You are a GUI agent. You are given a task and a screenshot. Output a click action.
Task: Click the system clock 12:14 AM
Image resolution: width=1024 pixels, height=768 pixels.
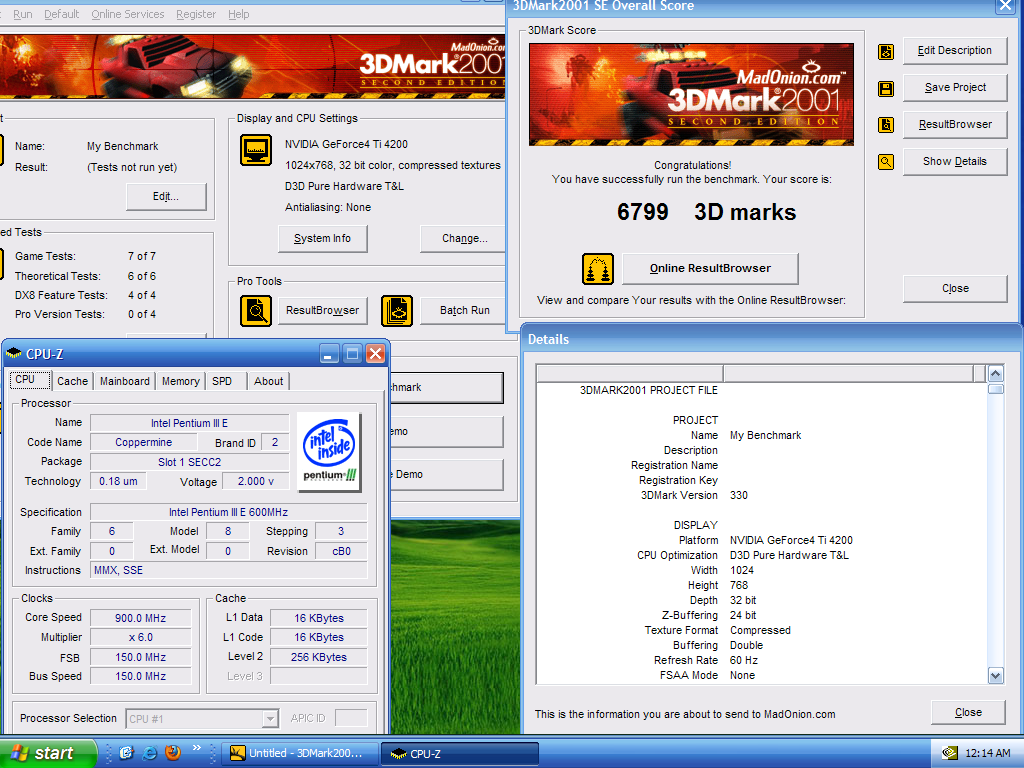[987, 753]
